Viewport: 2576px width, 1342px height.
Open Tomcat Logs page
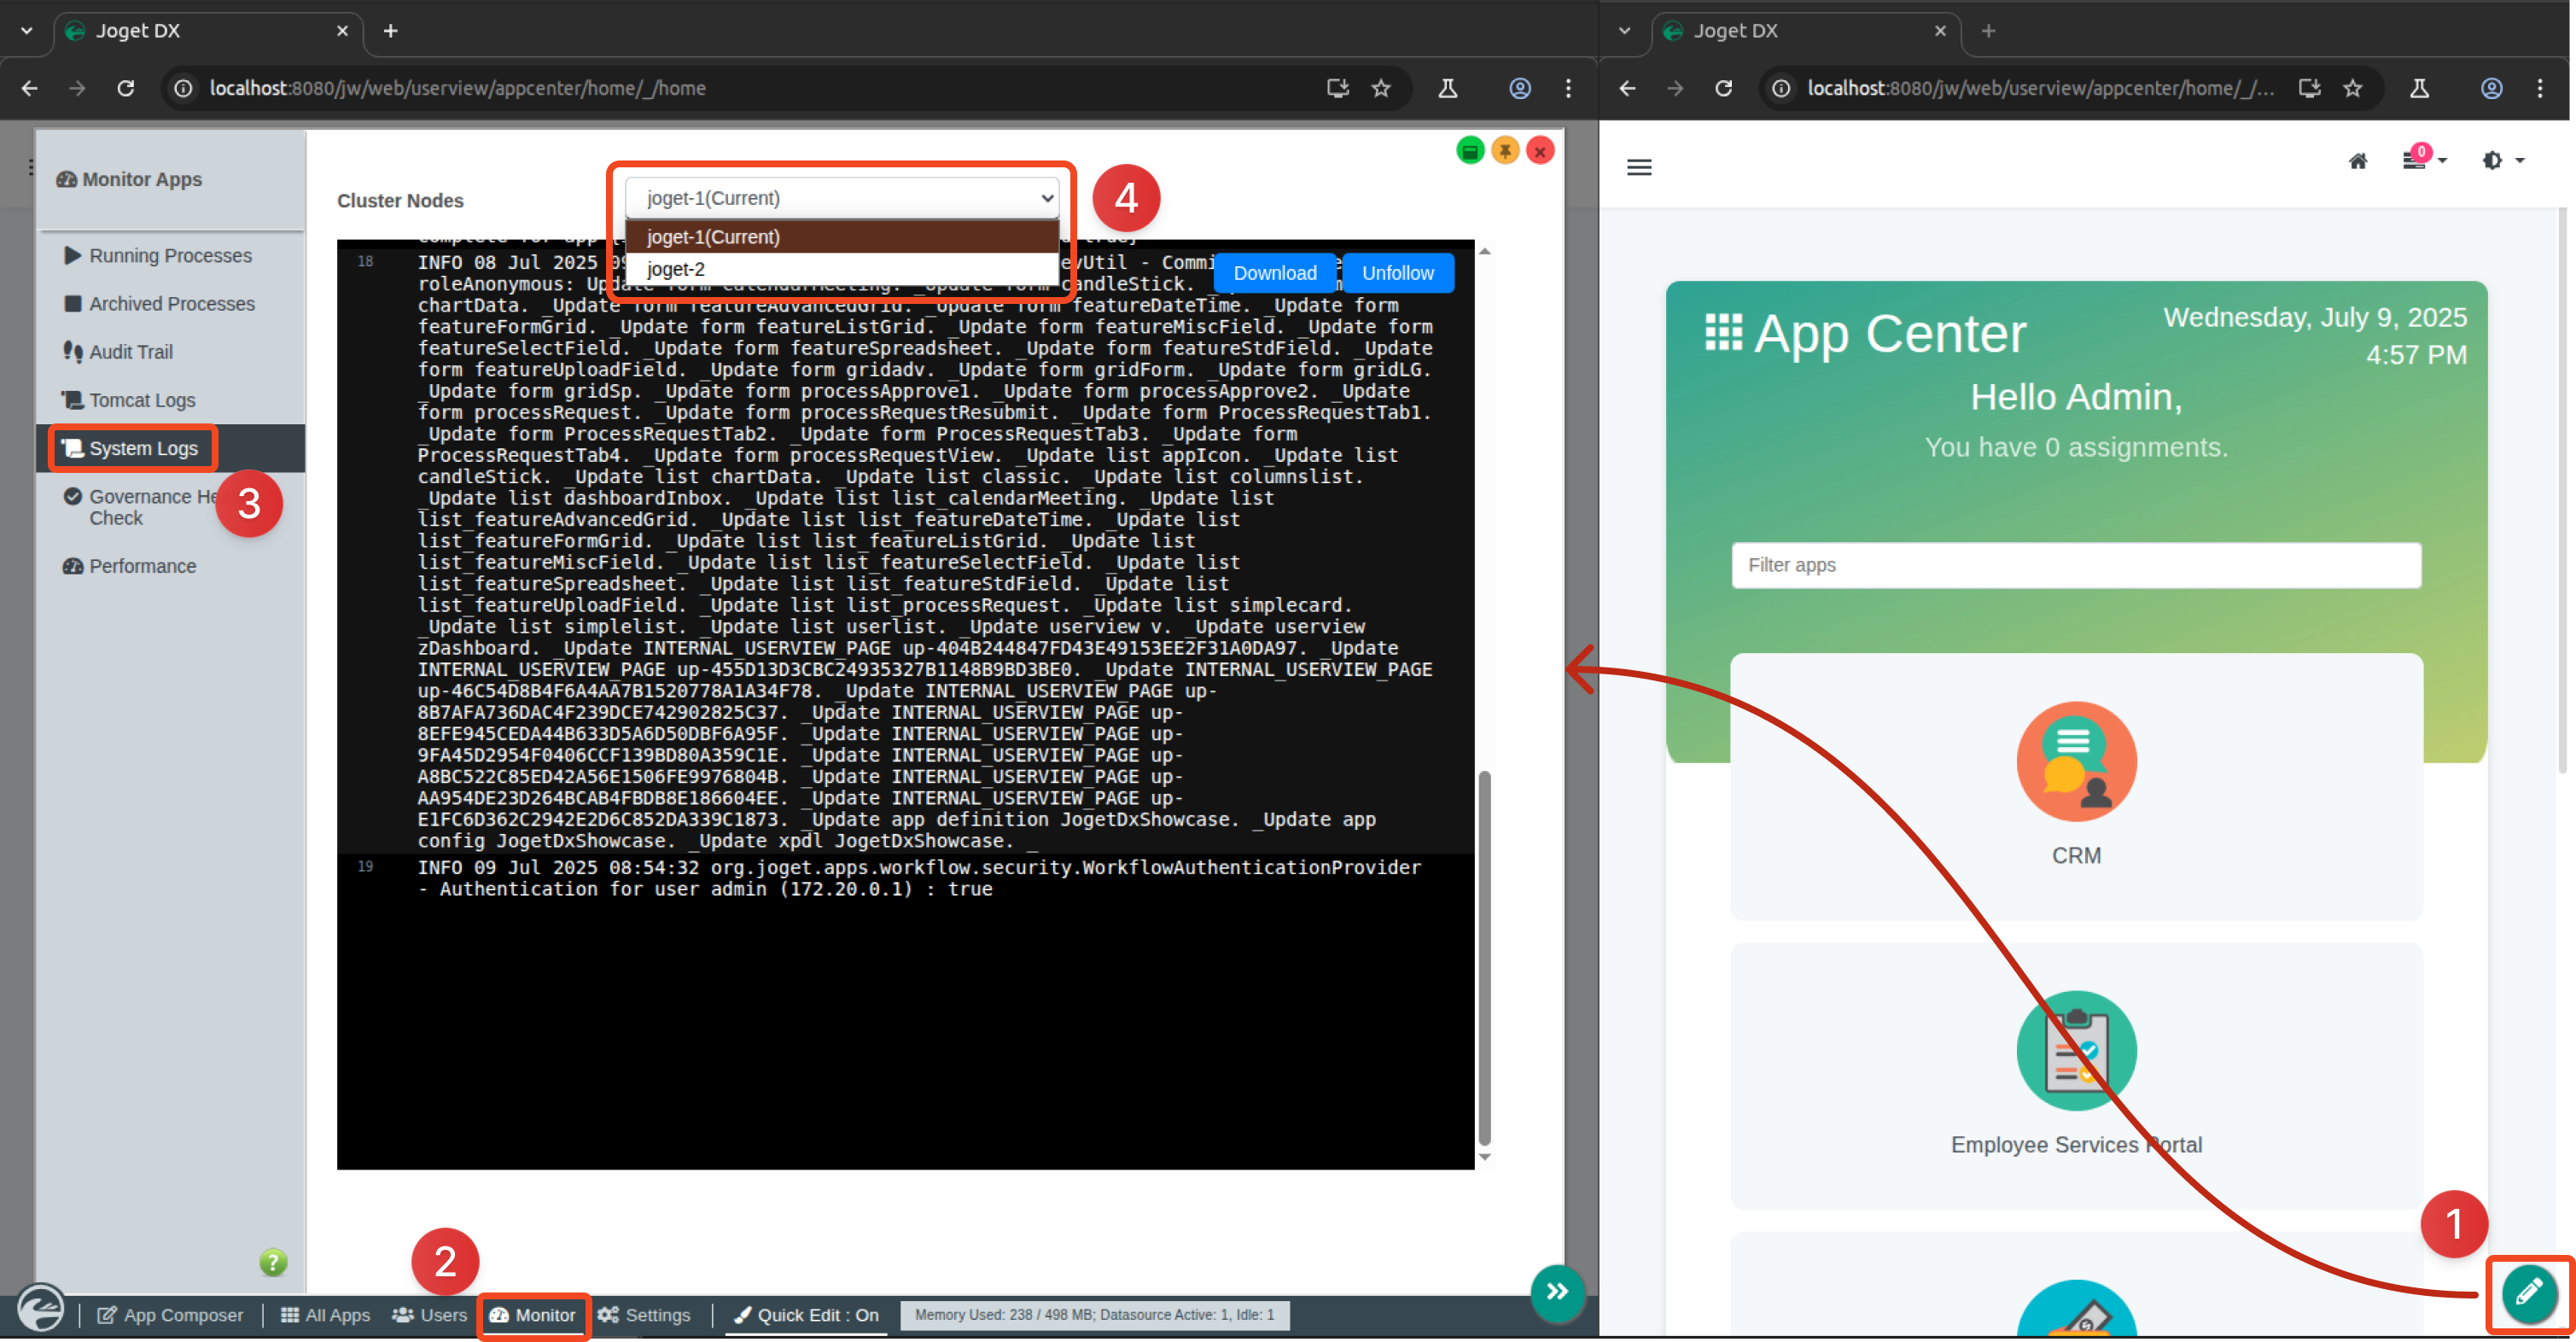[x=129, y=400]
